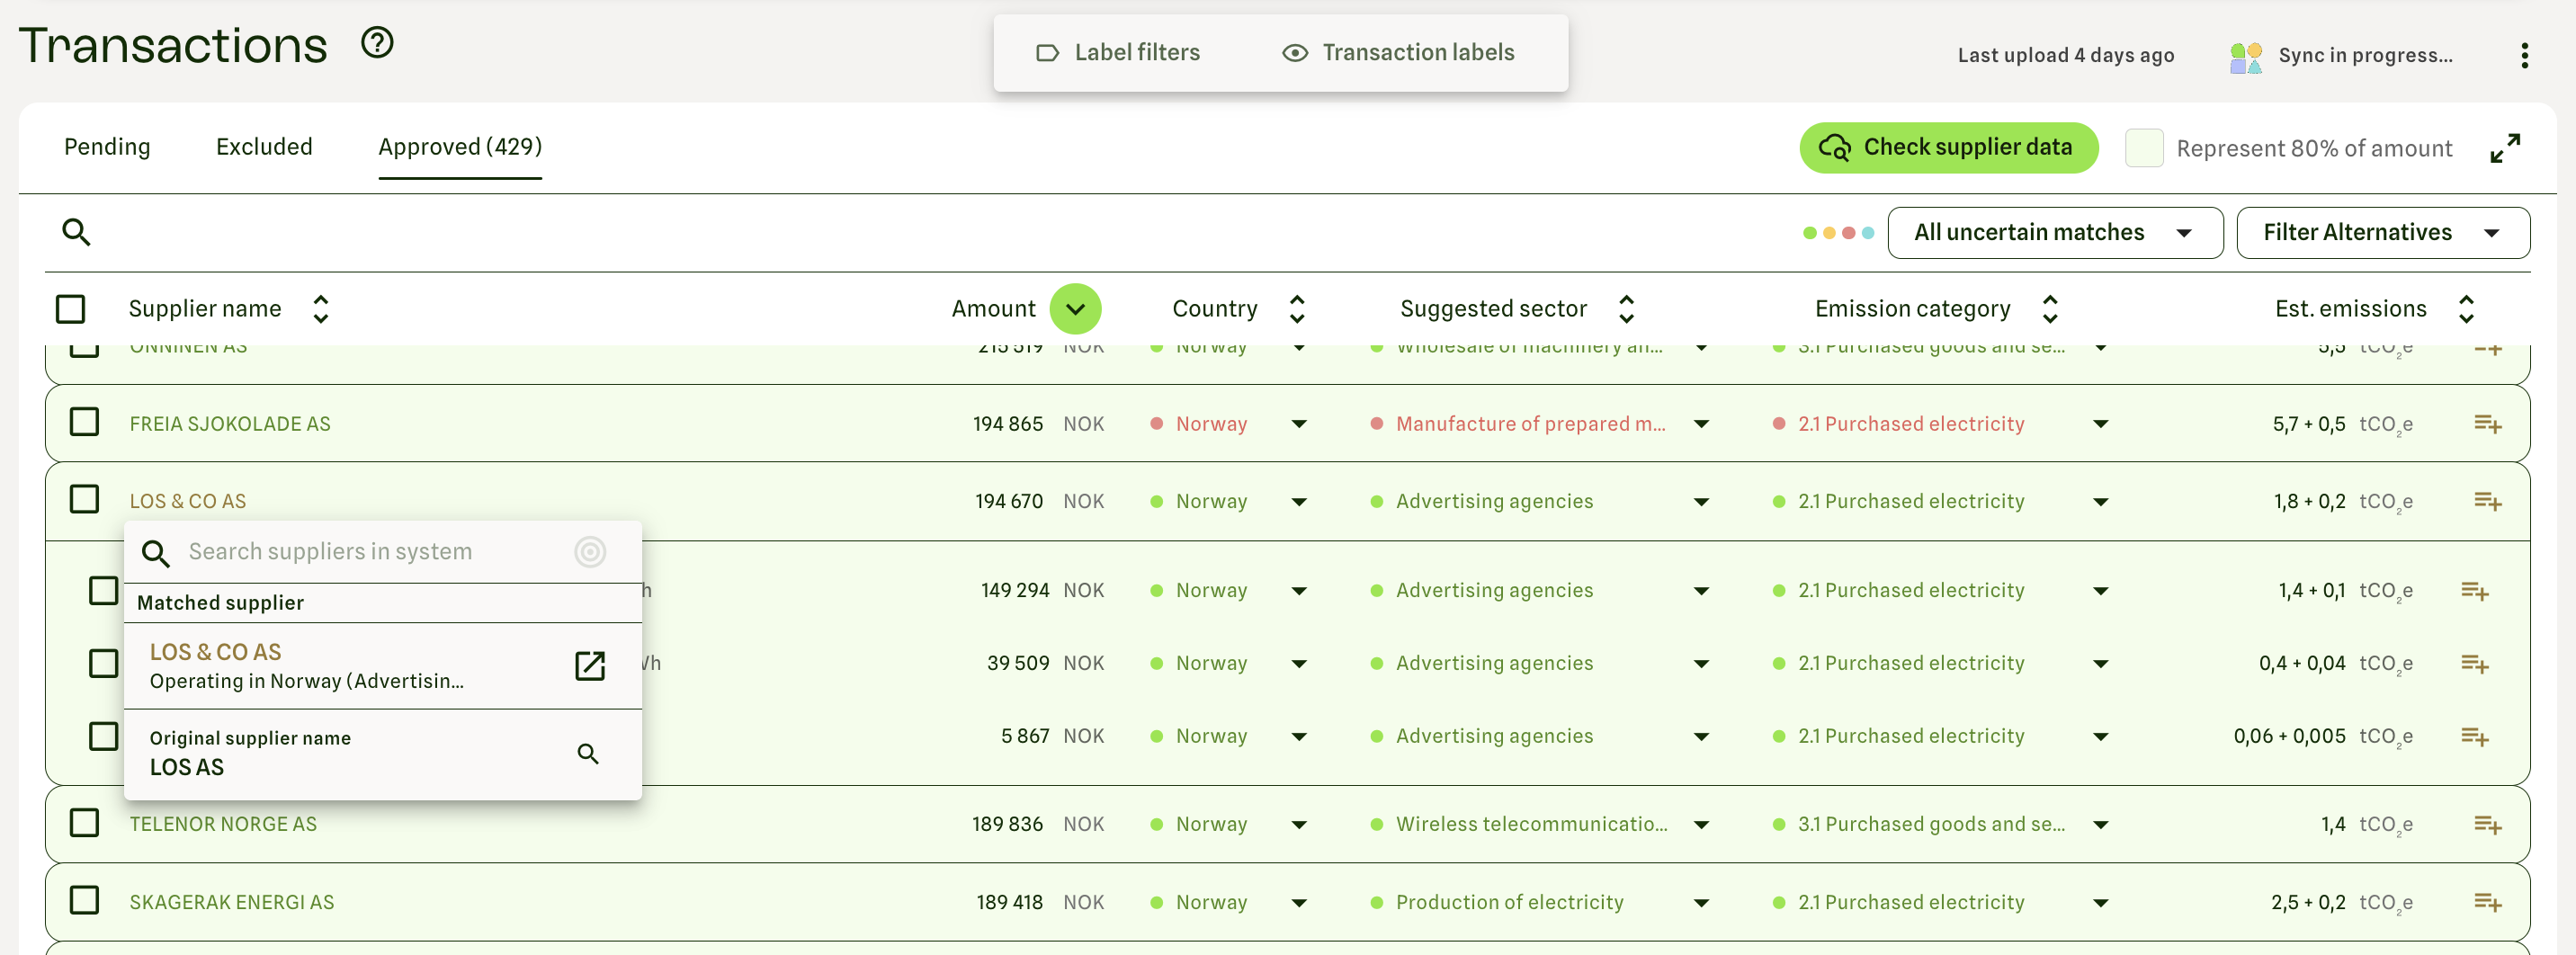
Task: Click the cyan match-confidence dot
Action: coord(1867,233)
